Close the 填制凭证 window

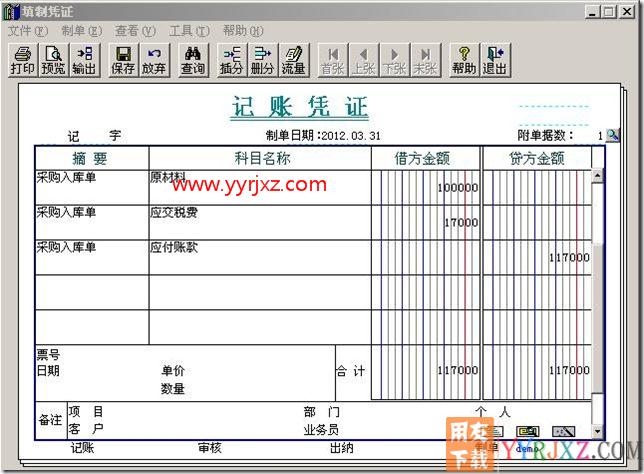click(627, 12)
